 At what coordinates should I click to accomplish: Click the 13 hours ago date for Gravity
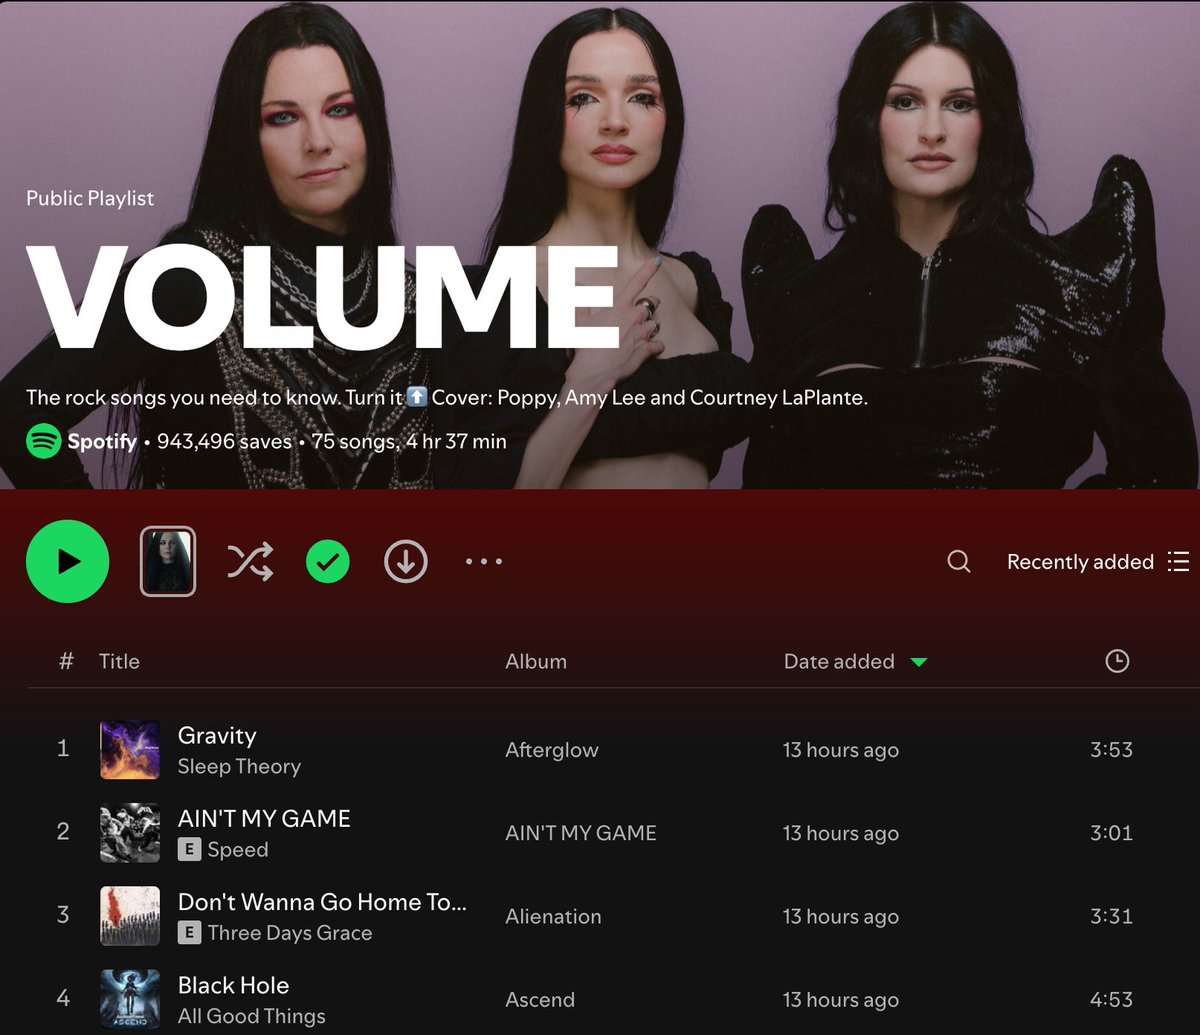[841, 750]
